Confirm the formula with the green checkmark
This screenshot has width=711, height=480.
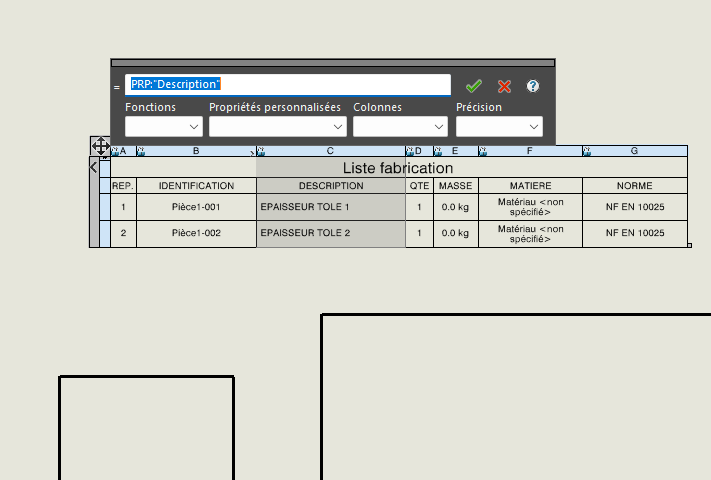474,86
